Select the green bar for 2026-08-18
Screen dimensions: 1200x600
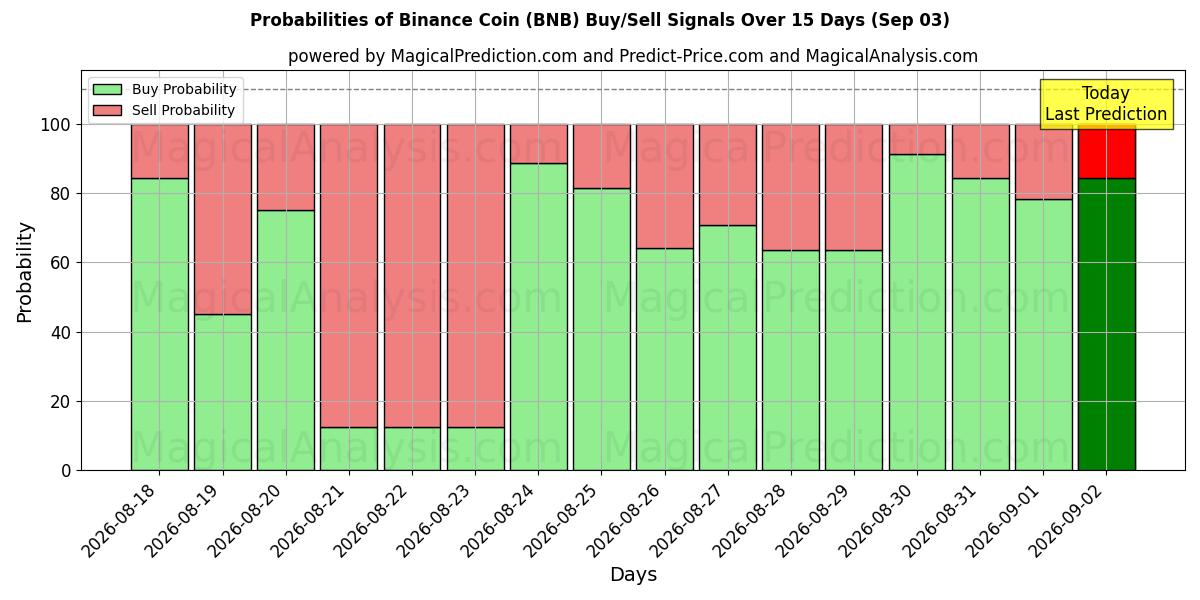point(160,324)
